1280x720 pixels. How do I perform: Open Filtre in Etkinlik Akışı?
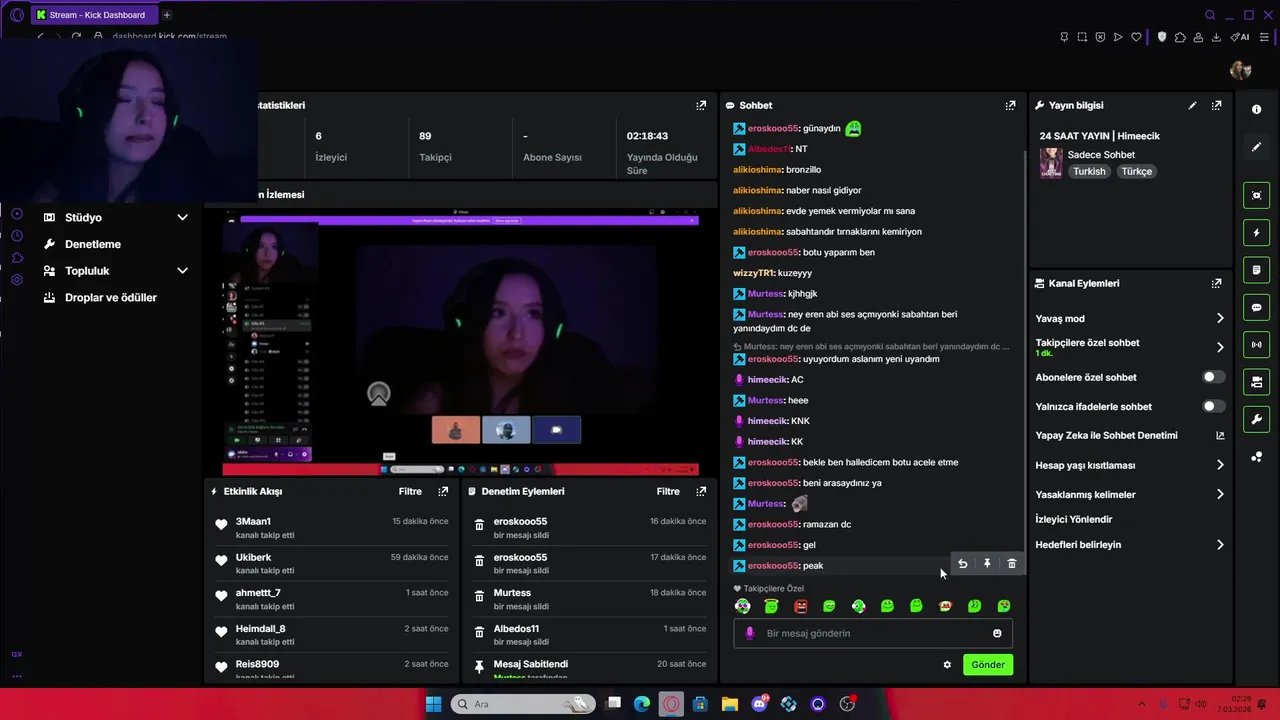tap(410, 491)
